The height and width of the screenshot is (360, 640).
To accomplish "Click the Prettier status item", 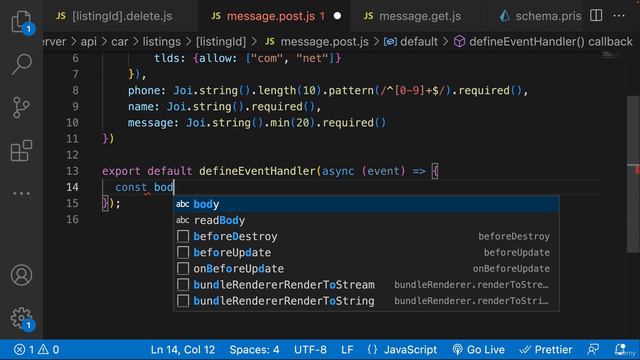I will click(546, 350).
